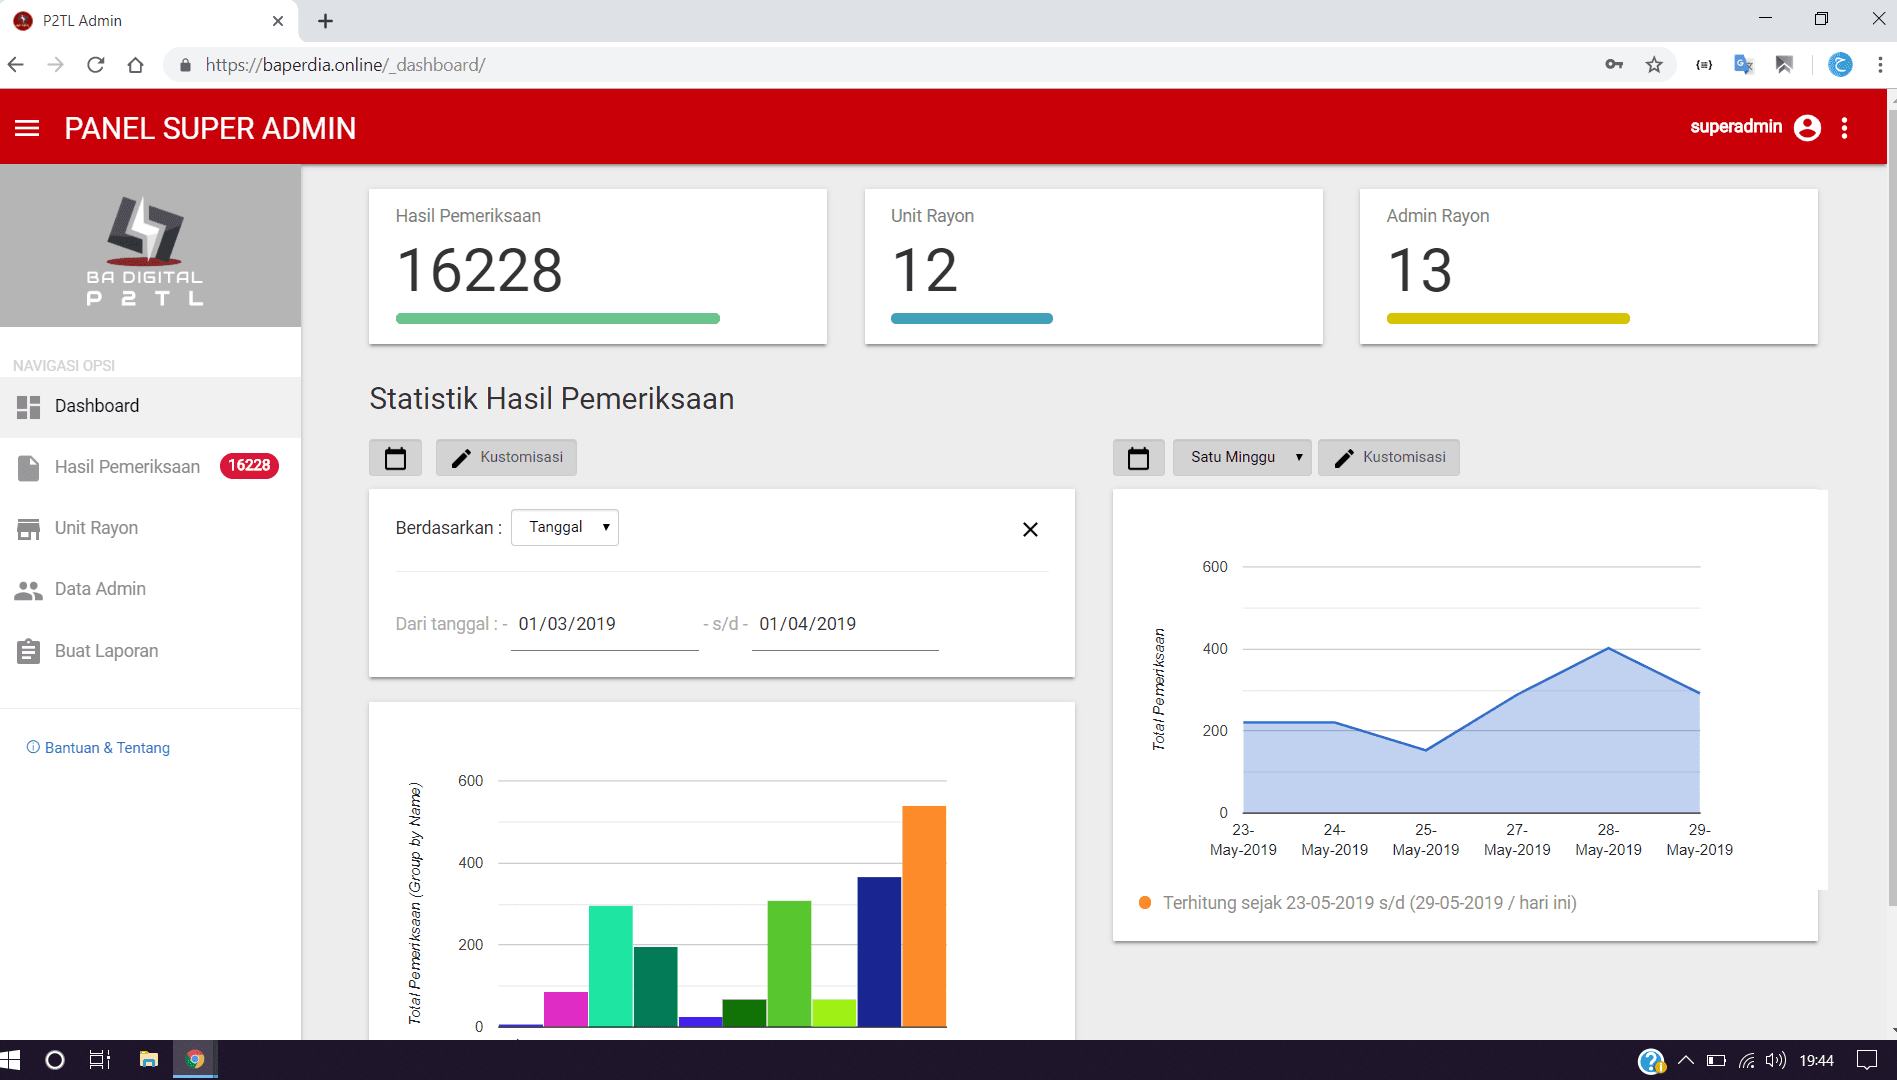Click the Chrome icon on the taskbar
This screenshot has height=1080, width=1897.
(x=195, y=1060)
